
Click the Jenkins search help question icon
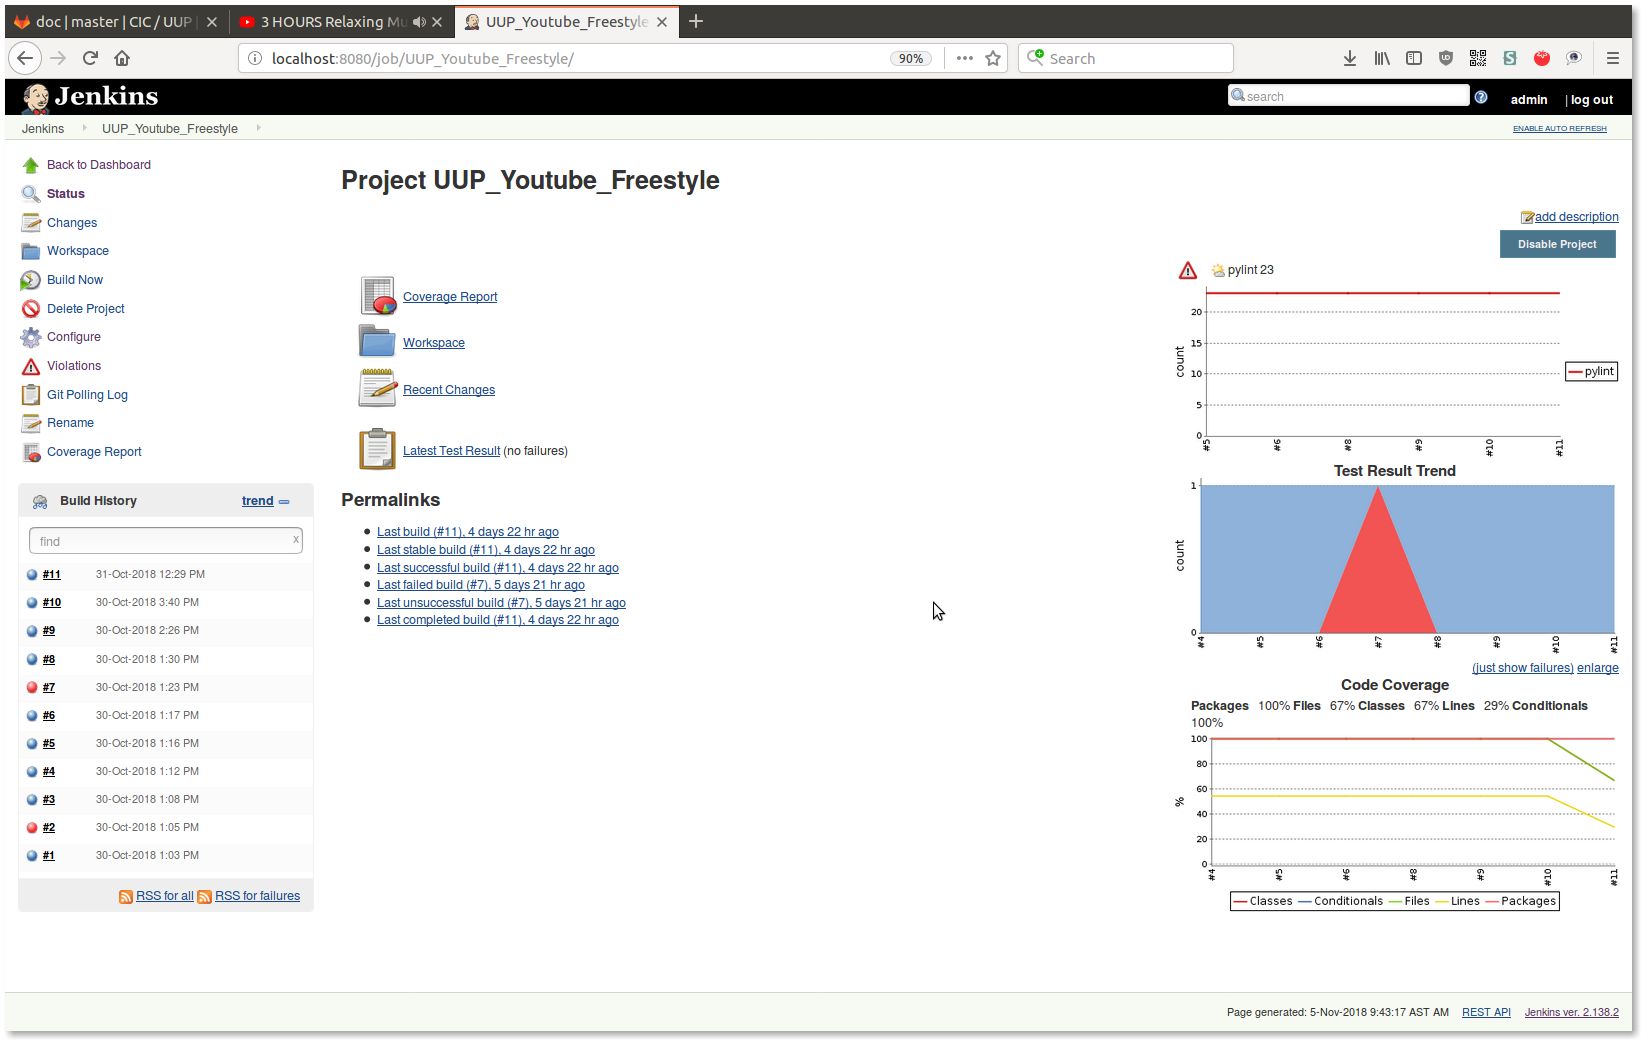coord(1481,97)
